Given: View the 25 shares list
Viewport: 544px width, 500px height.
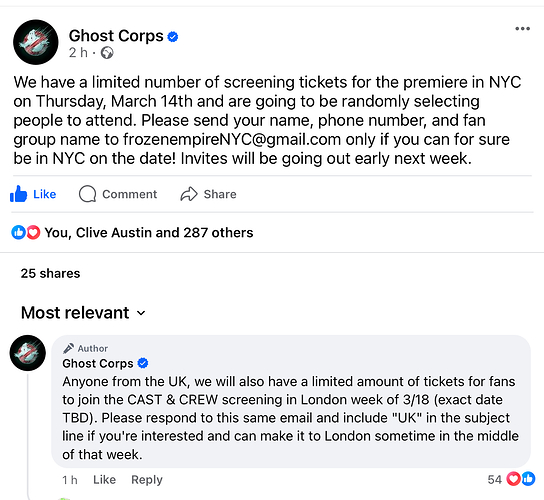Looking at the screenshot, I should pos(50,273).
